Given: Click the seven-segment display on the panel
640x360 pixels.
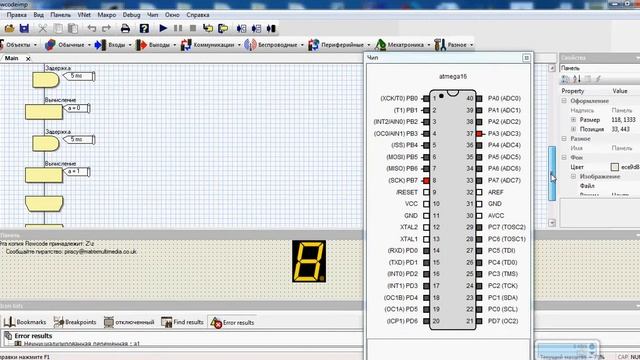Looking at the screenshot, I should [x=309, y=261].
